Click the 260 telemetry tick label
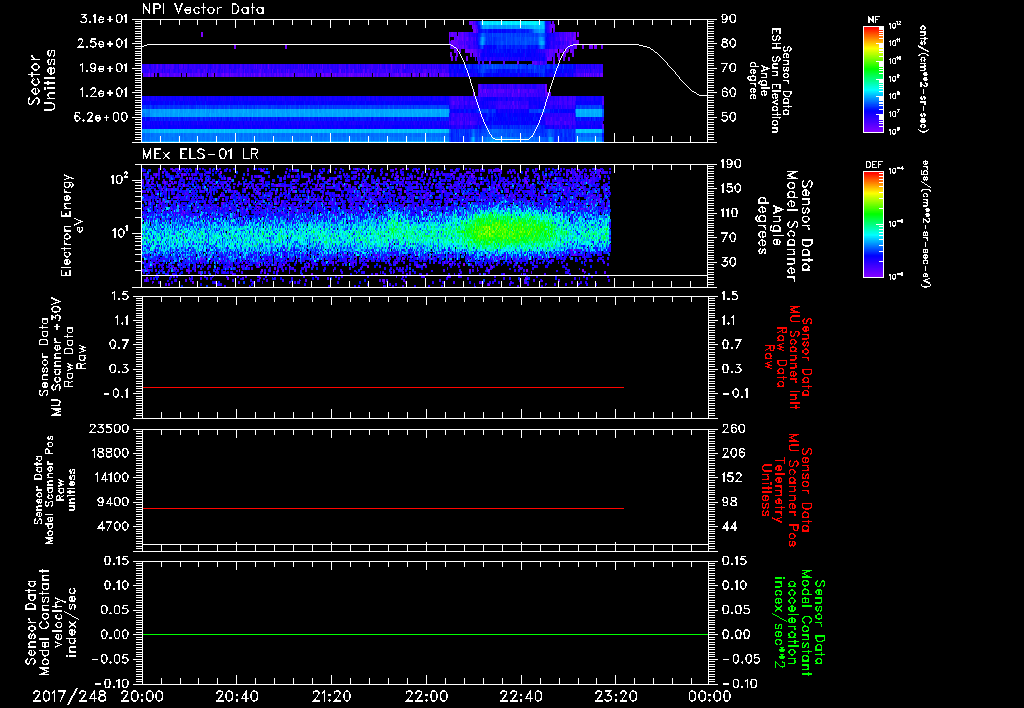This screenshot has width=1024, height=708. tap(733, 429)
